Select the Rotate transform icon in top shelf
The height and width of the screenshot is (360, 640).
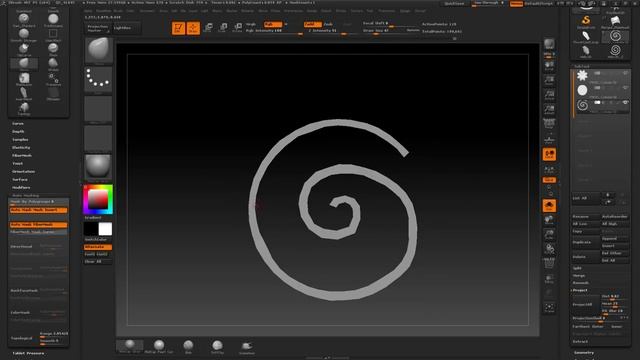point(238,28)
